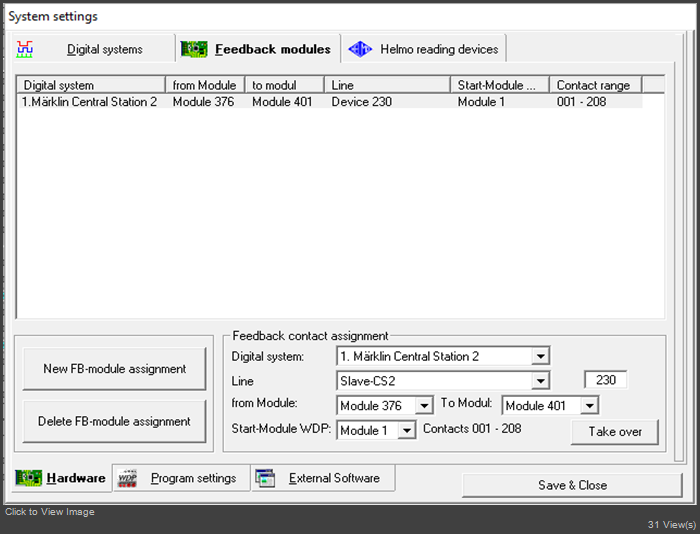Open the Line Slave-CS2 dropdown

click(540, 381)
